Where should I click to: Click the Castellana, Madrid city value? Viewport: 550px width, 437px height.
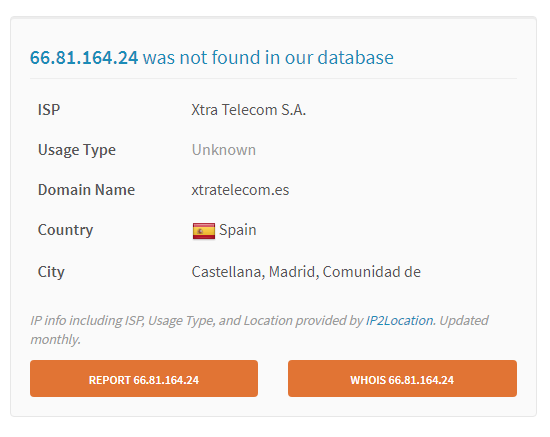pos(306,272)
